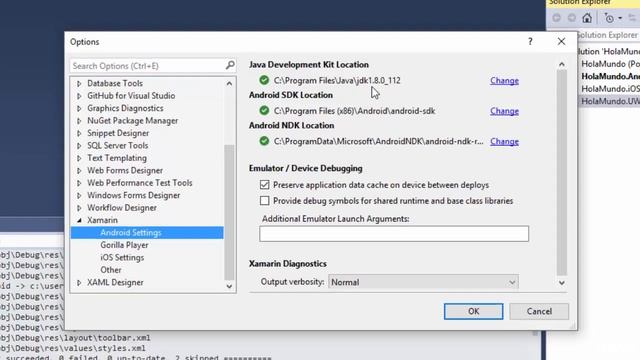Select HolaMundo (Portable) project in Solution Explorer
Image resolution: width=640 pixels, height=360 pixels.
[x=610, y=64]
